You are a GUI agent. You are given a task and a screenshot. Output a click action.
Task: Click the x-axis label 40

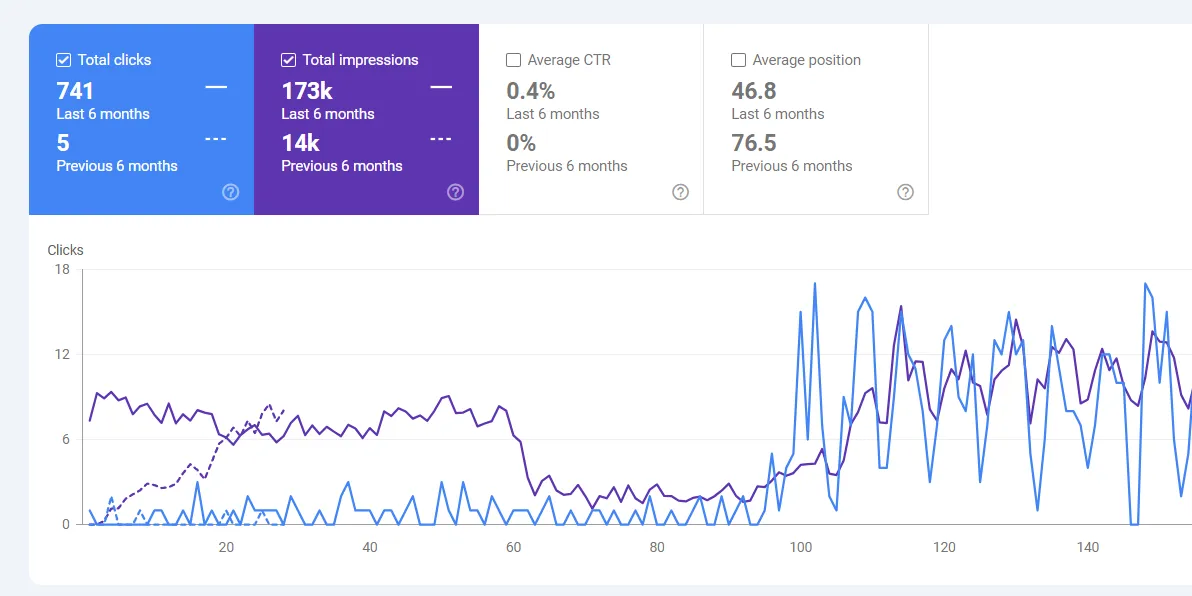[x=369, y=547]
